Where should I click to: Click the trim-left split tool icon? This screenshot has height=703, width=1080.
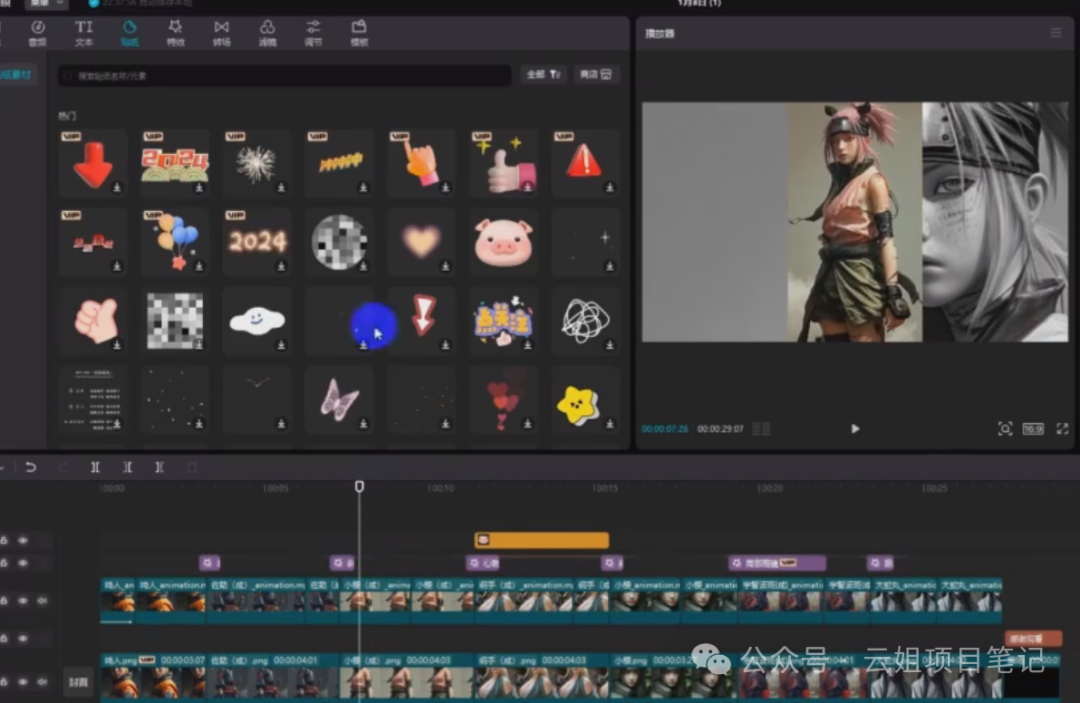pos(127,467)
